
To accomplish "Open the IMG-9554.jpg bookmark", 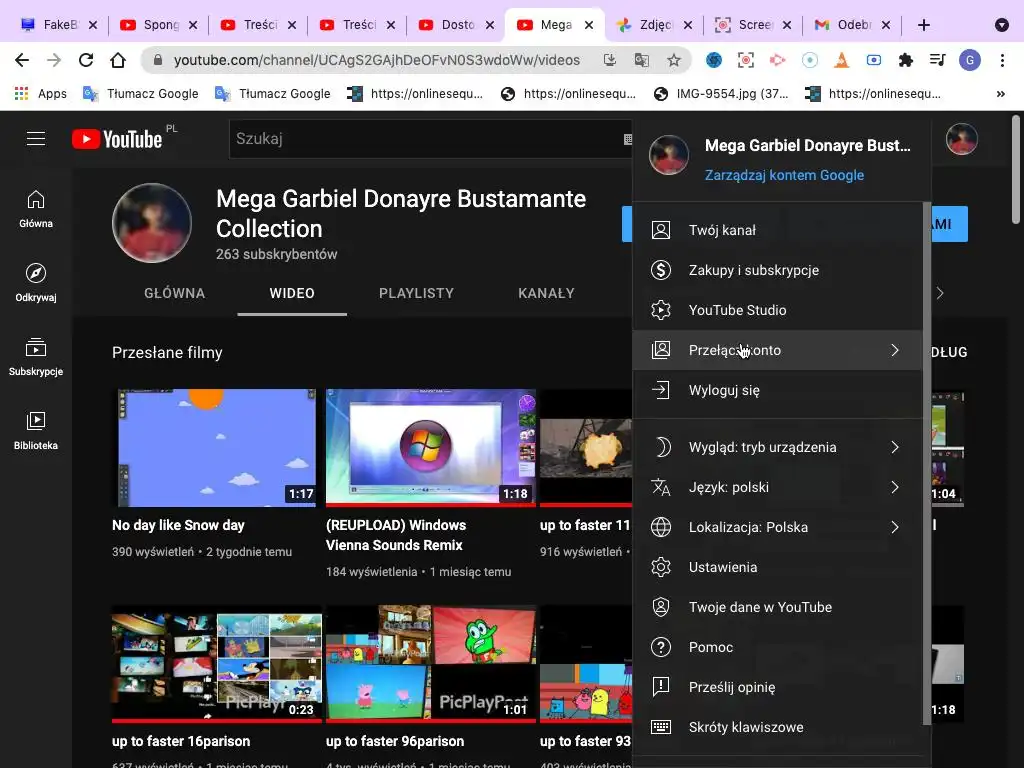I will [x=722, y=93].
